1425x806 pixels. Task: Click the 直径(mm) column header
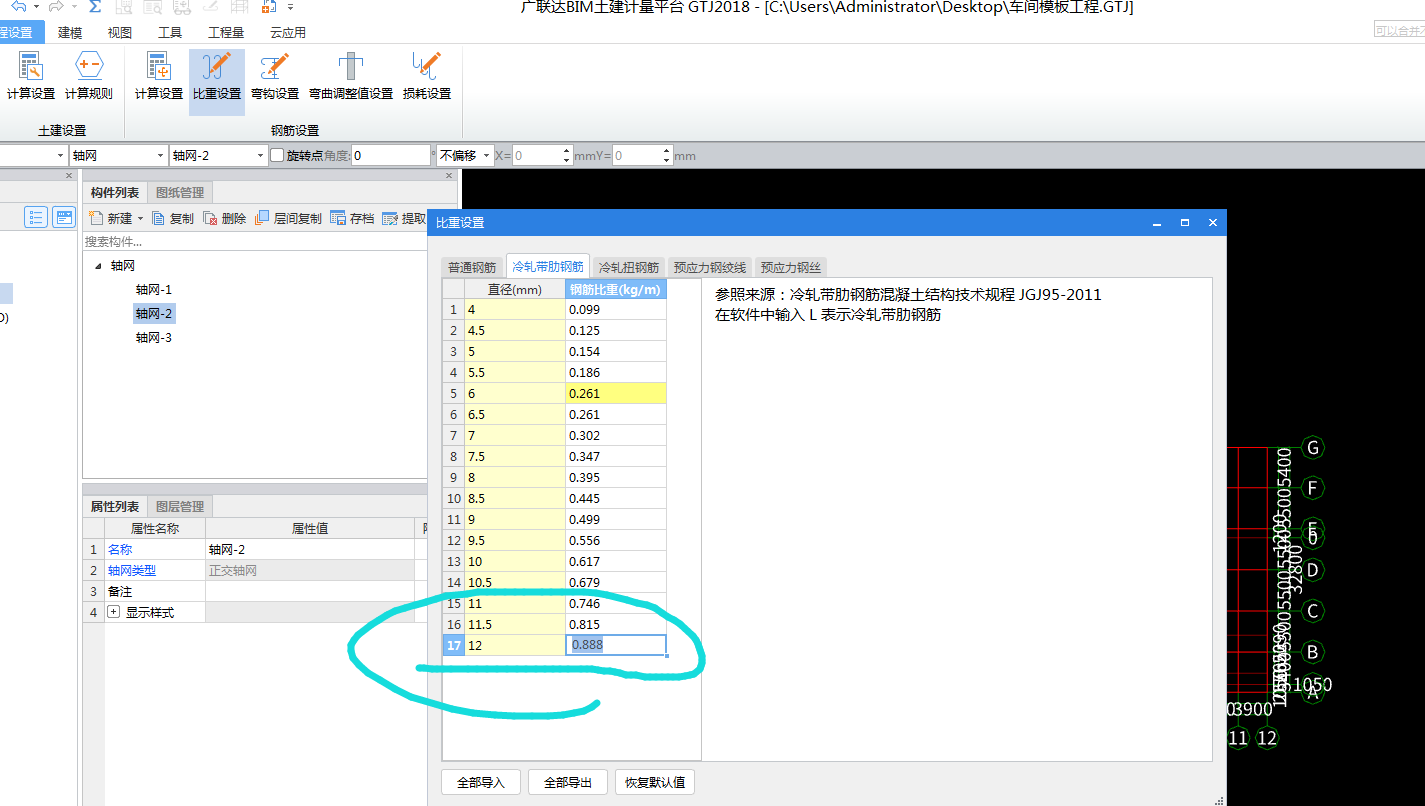tap(515, 290)
